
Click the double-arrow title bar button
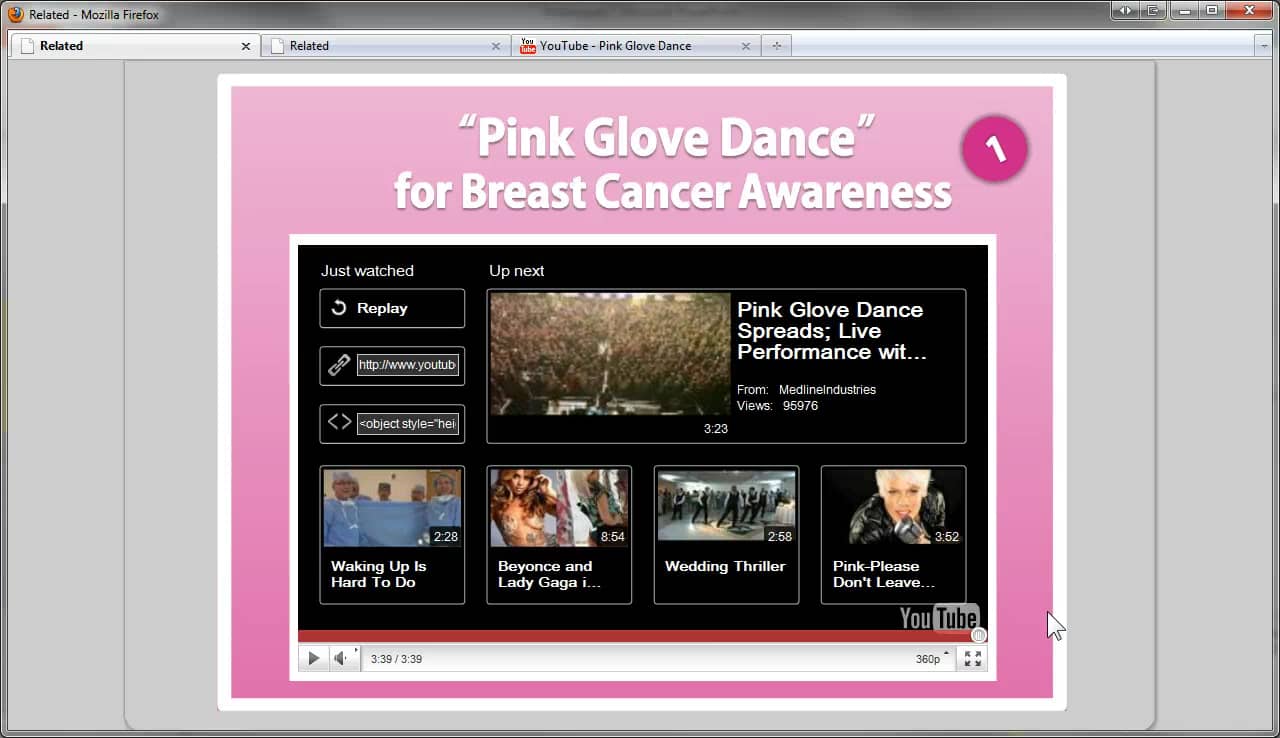1126,10
